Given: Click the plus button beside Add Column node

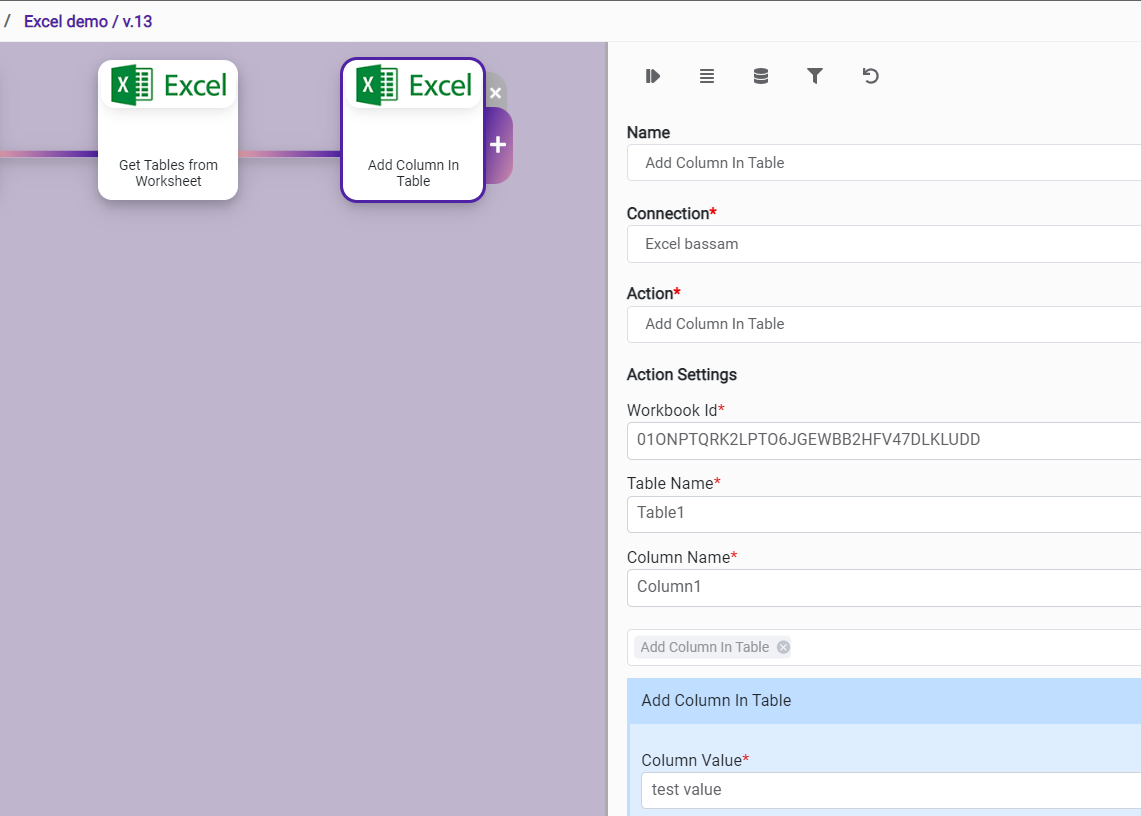Looking at the screenshot, I should coord(498,145).
